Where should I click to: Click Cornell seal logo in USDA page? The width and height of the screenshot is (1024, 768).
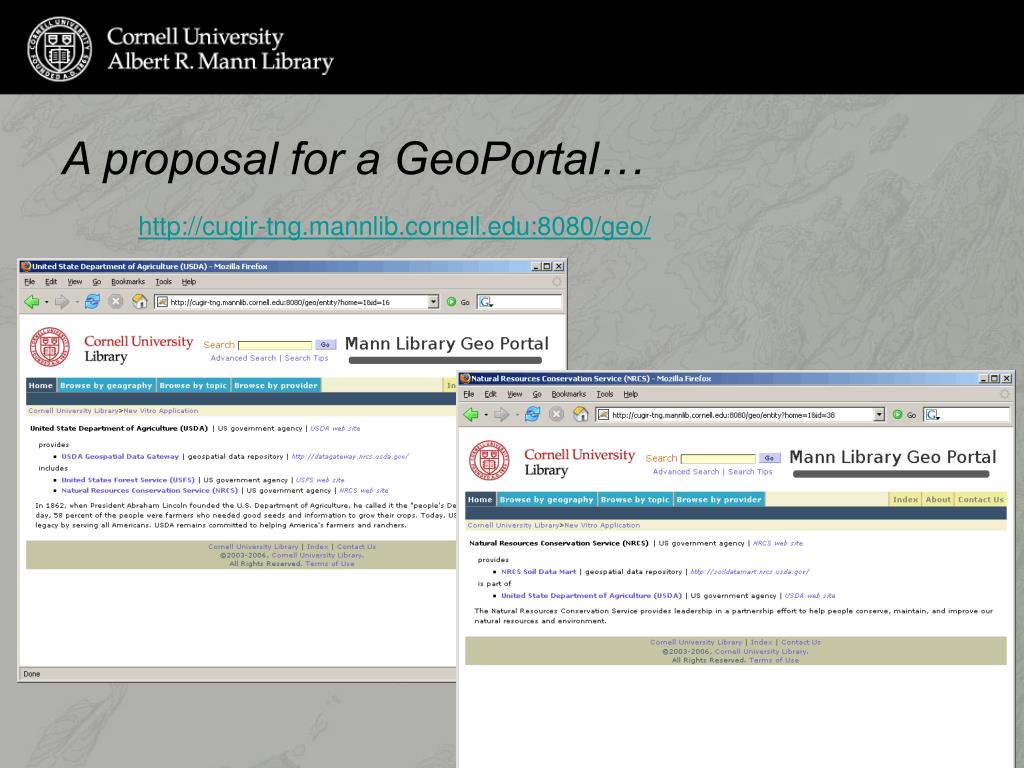click(x=50, y=347)
